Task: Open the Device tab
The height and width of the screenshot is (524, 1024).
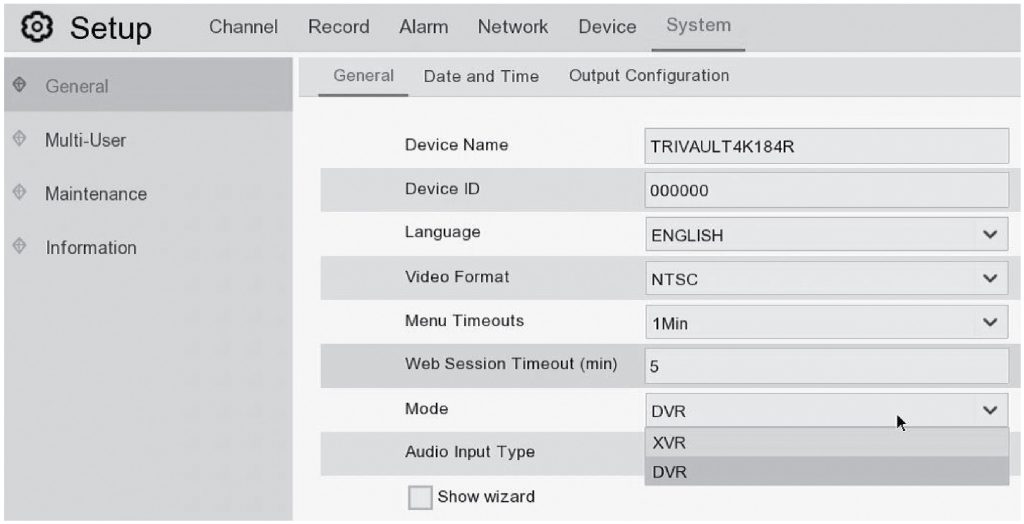Action: 607,27
